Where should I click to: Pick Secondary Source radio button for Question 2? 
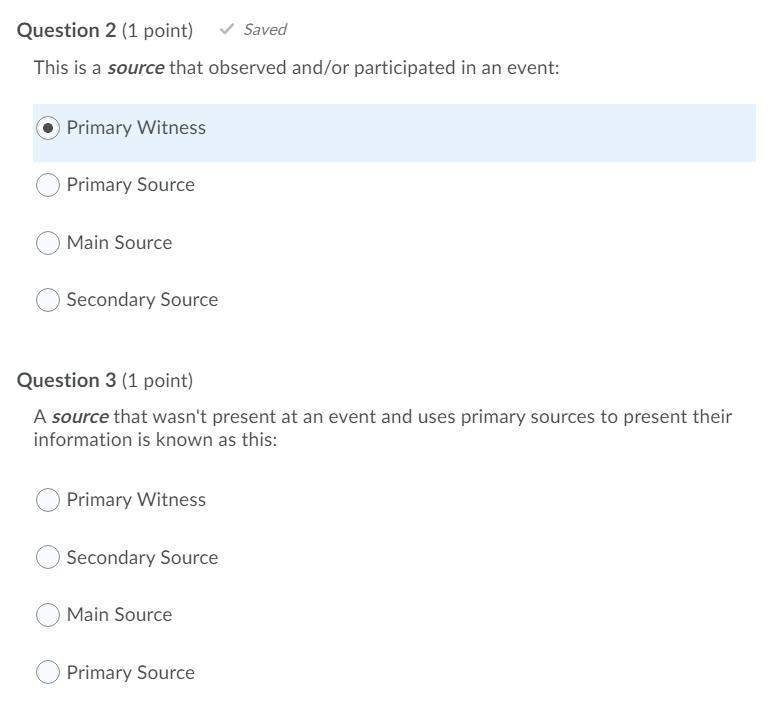point(47,300)
